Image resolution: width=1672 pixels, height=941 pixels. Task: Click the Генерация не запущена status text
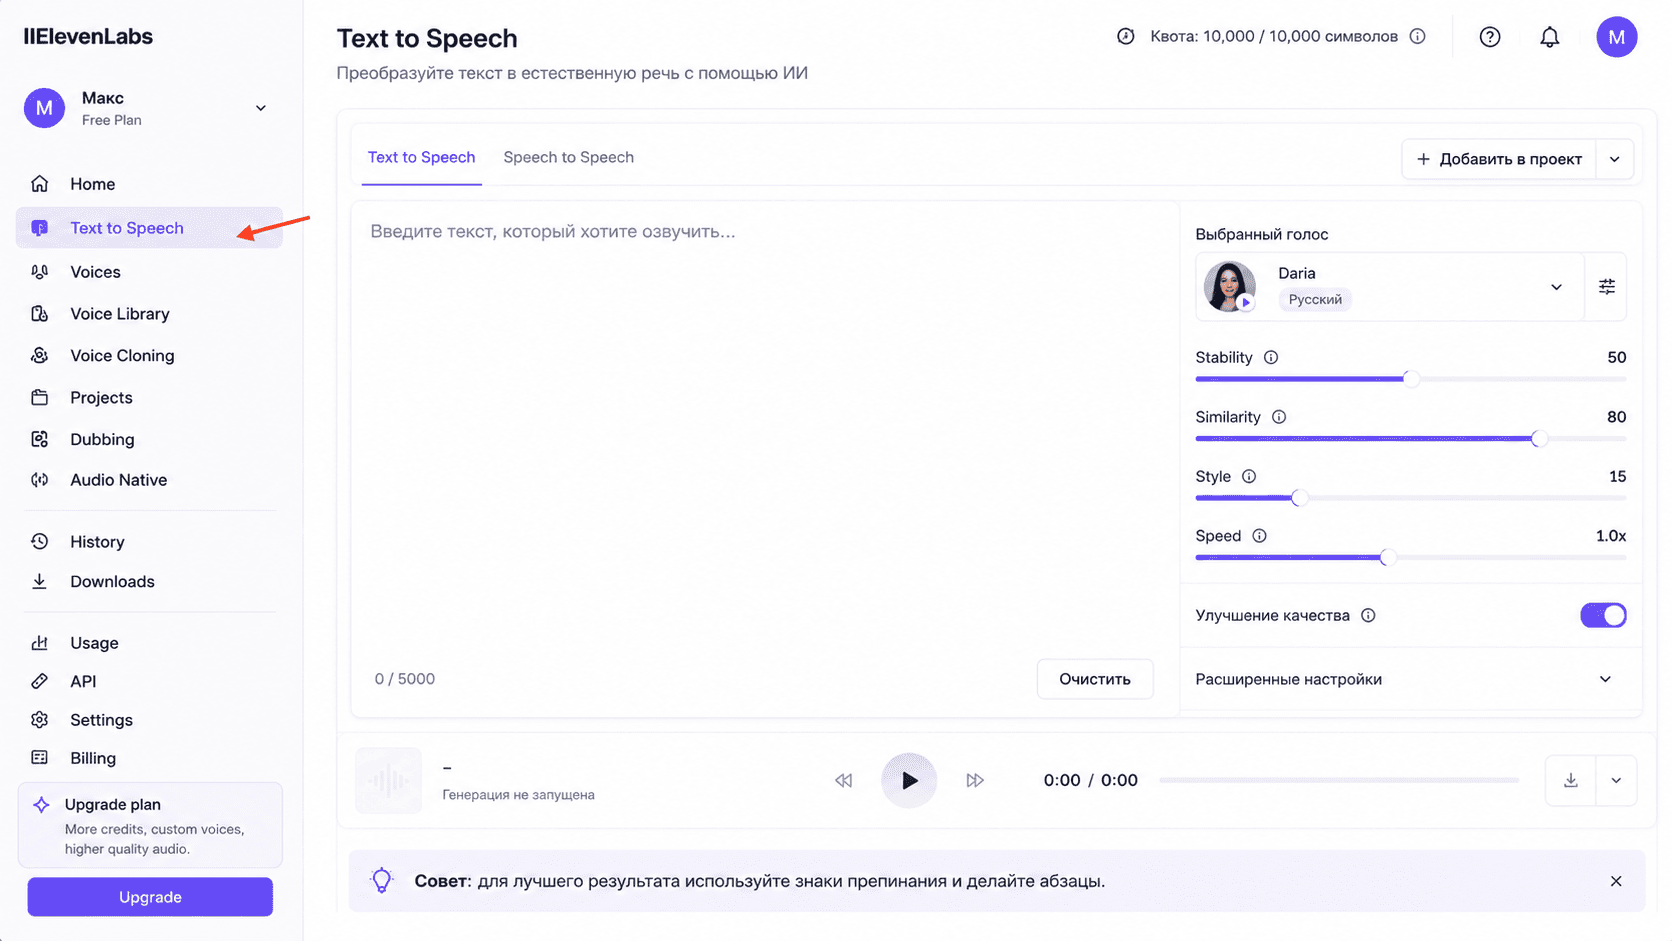click(x=519, y=795)
